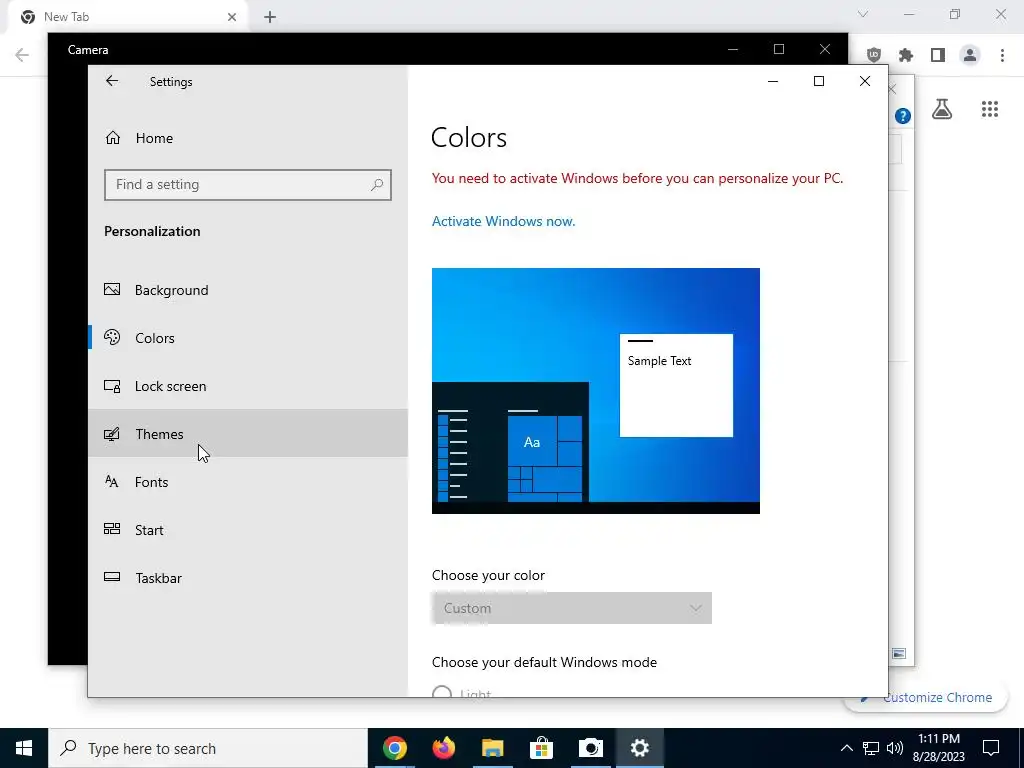Toggle Chrome side panel icon
1024x768 pixels.
point(938,55)
